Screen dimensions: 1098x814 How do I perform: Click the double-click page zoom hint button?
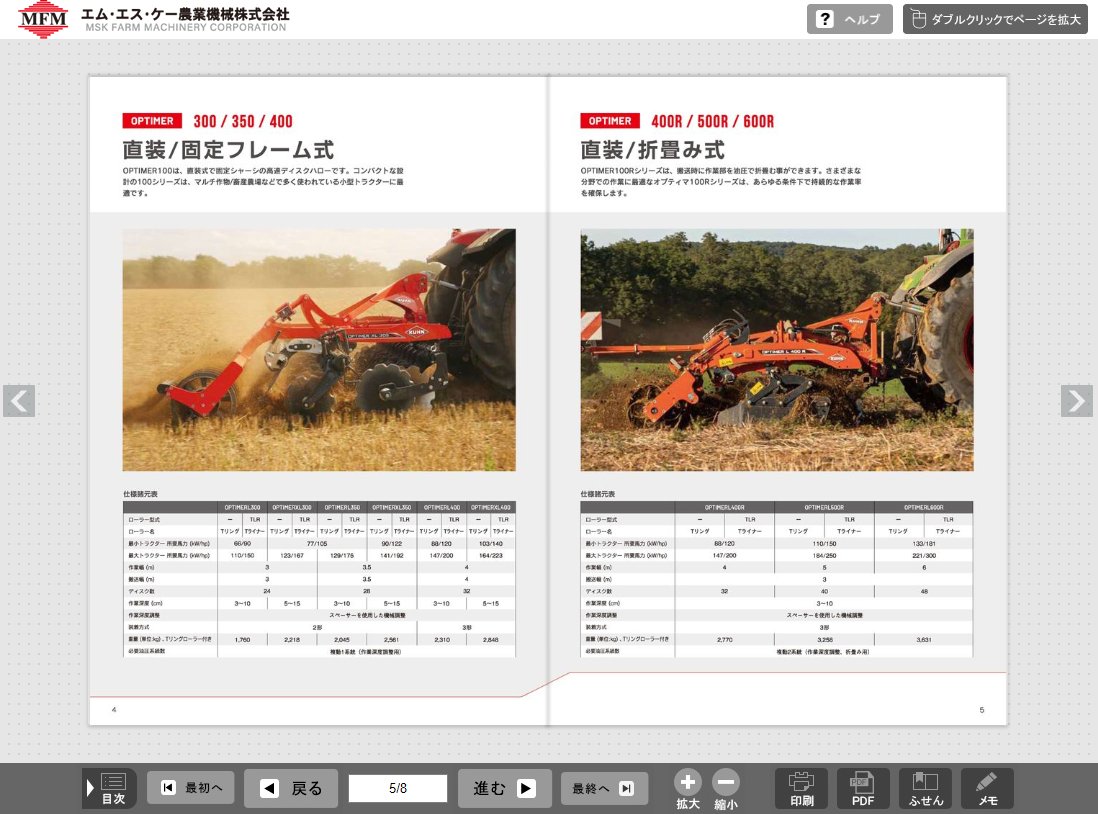[x=995, y=19]
